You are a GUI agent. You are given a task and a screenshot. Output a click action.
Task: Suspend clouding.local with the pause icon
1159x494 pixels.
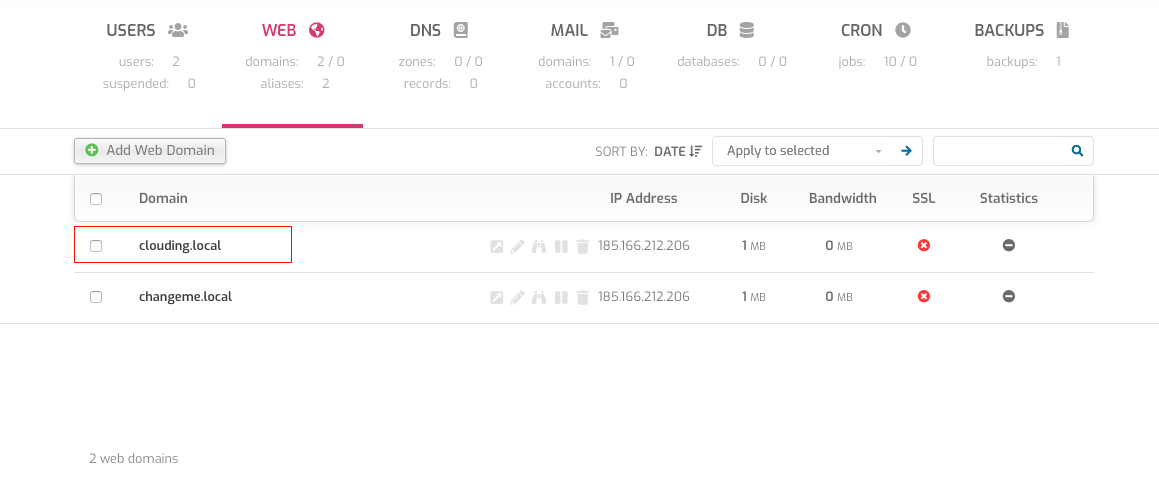click(561, 246)
